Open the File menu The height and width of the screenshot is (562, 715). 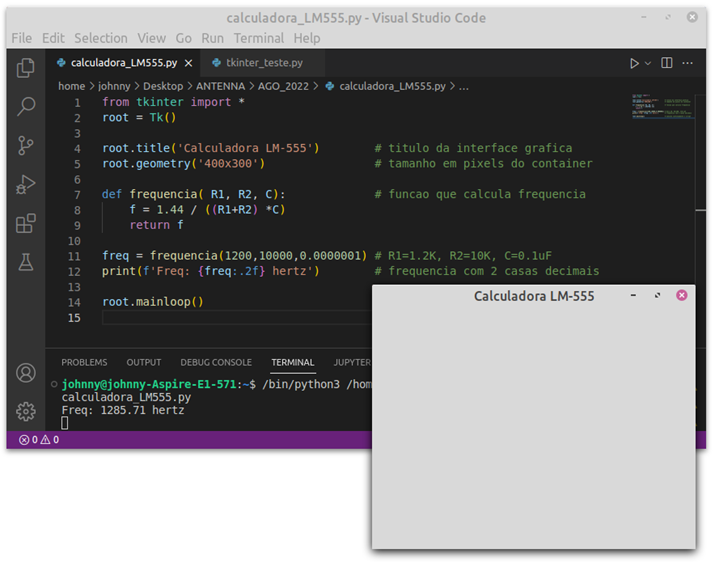point(21,38)
